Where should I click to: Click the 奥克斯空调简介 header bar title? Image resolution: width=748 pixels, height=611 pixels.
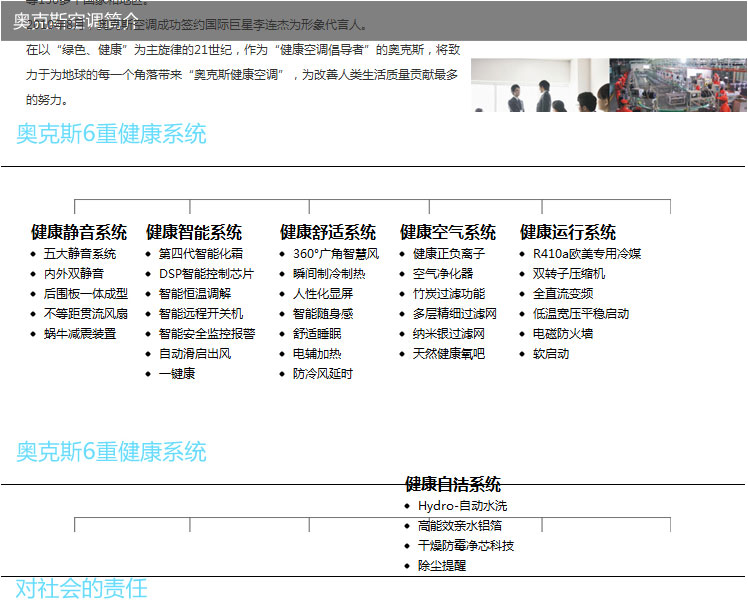click(x=76, y=21)
